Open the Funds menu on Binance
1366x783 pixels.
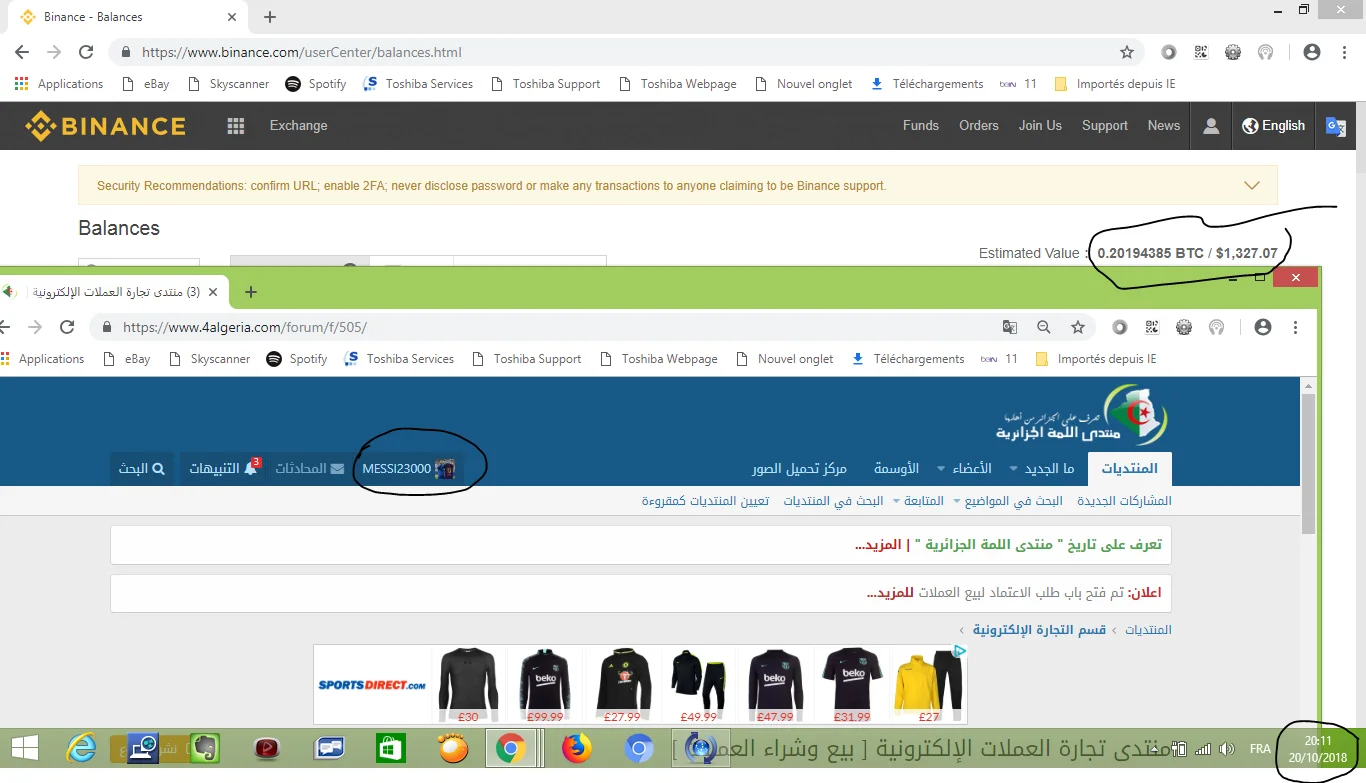click(x=920, y=126)
